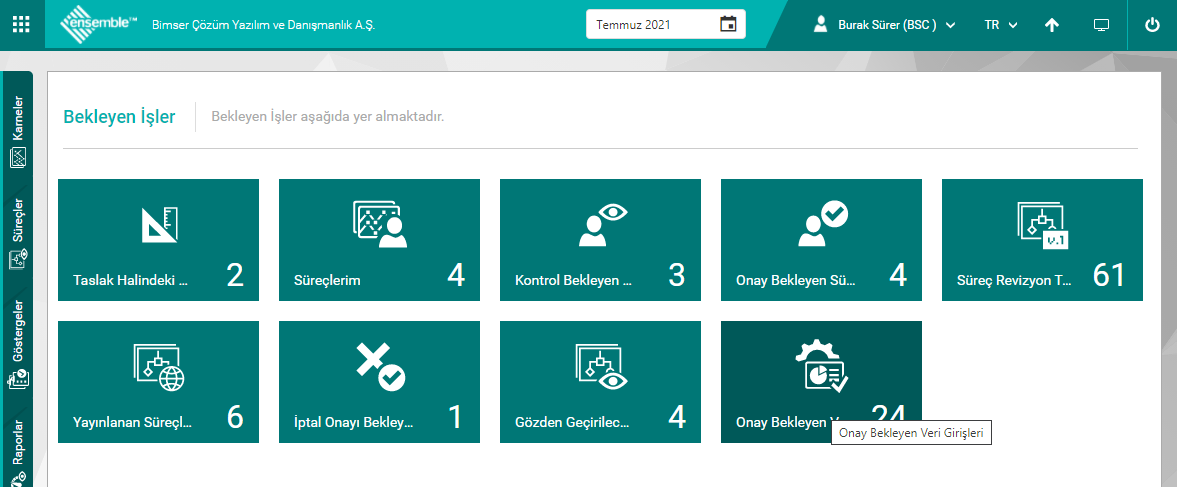
Task: Switch to the Süreçler side tab
Action: coord(18,234)
